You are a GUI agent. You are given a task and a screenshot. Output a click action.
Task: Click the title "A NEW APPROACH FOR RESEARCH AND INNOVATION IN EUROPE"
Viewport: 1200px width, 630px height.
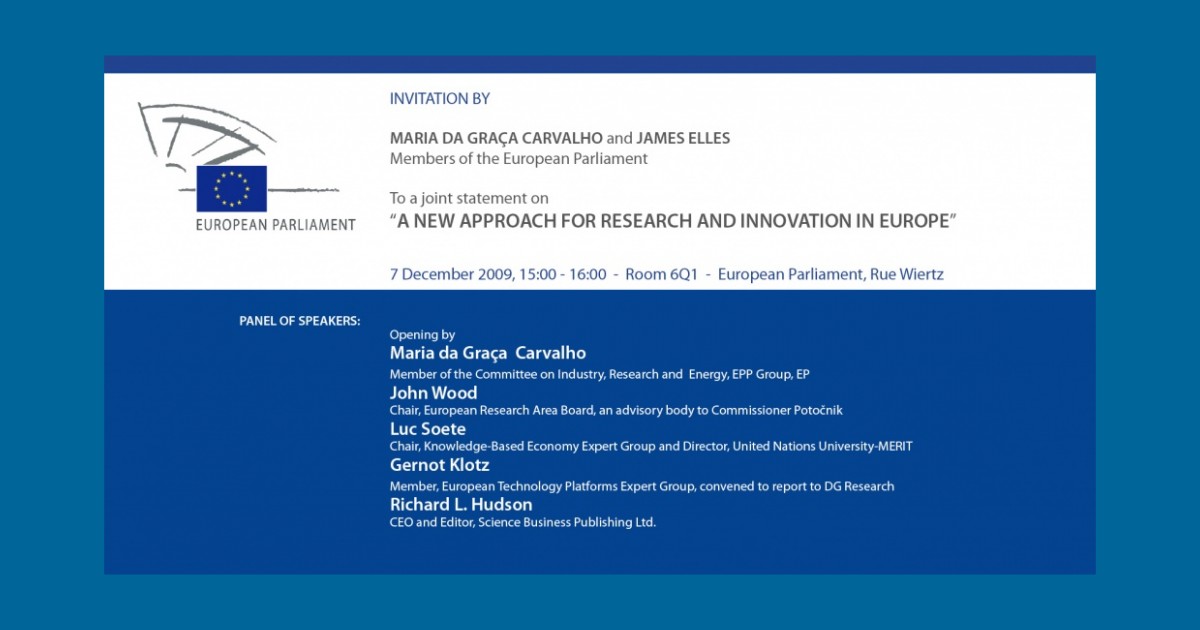point(673,221)
